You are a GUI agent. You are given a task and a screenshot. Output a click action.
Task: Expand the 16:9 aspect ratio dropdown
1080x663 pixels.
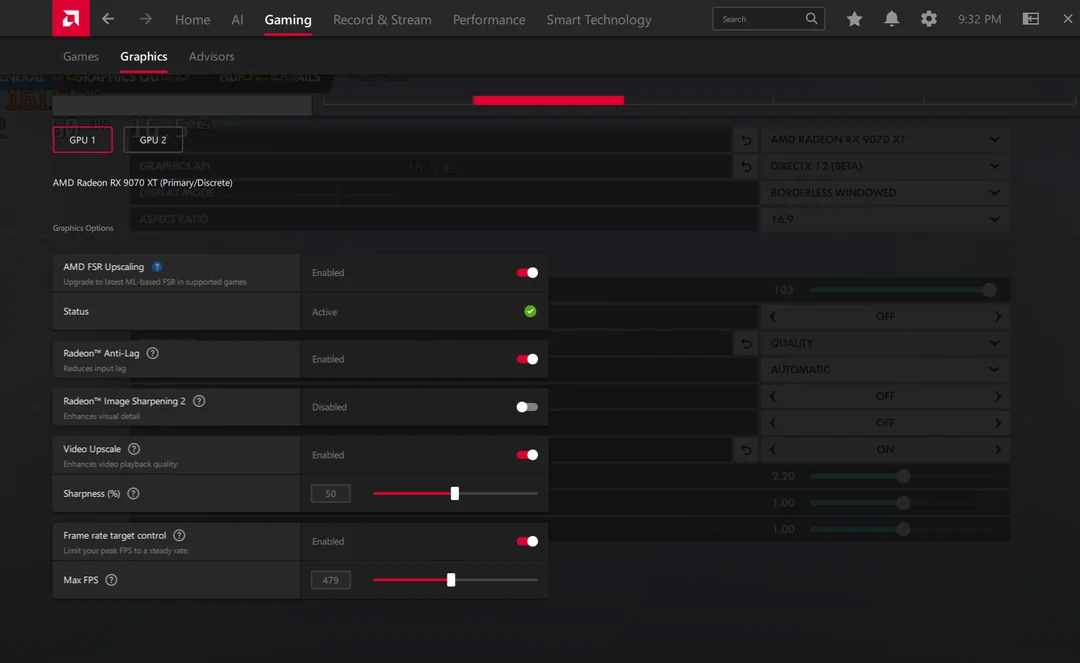click(x=884, y=219)
